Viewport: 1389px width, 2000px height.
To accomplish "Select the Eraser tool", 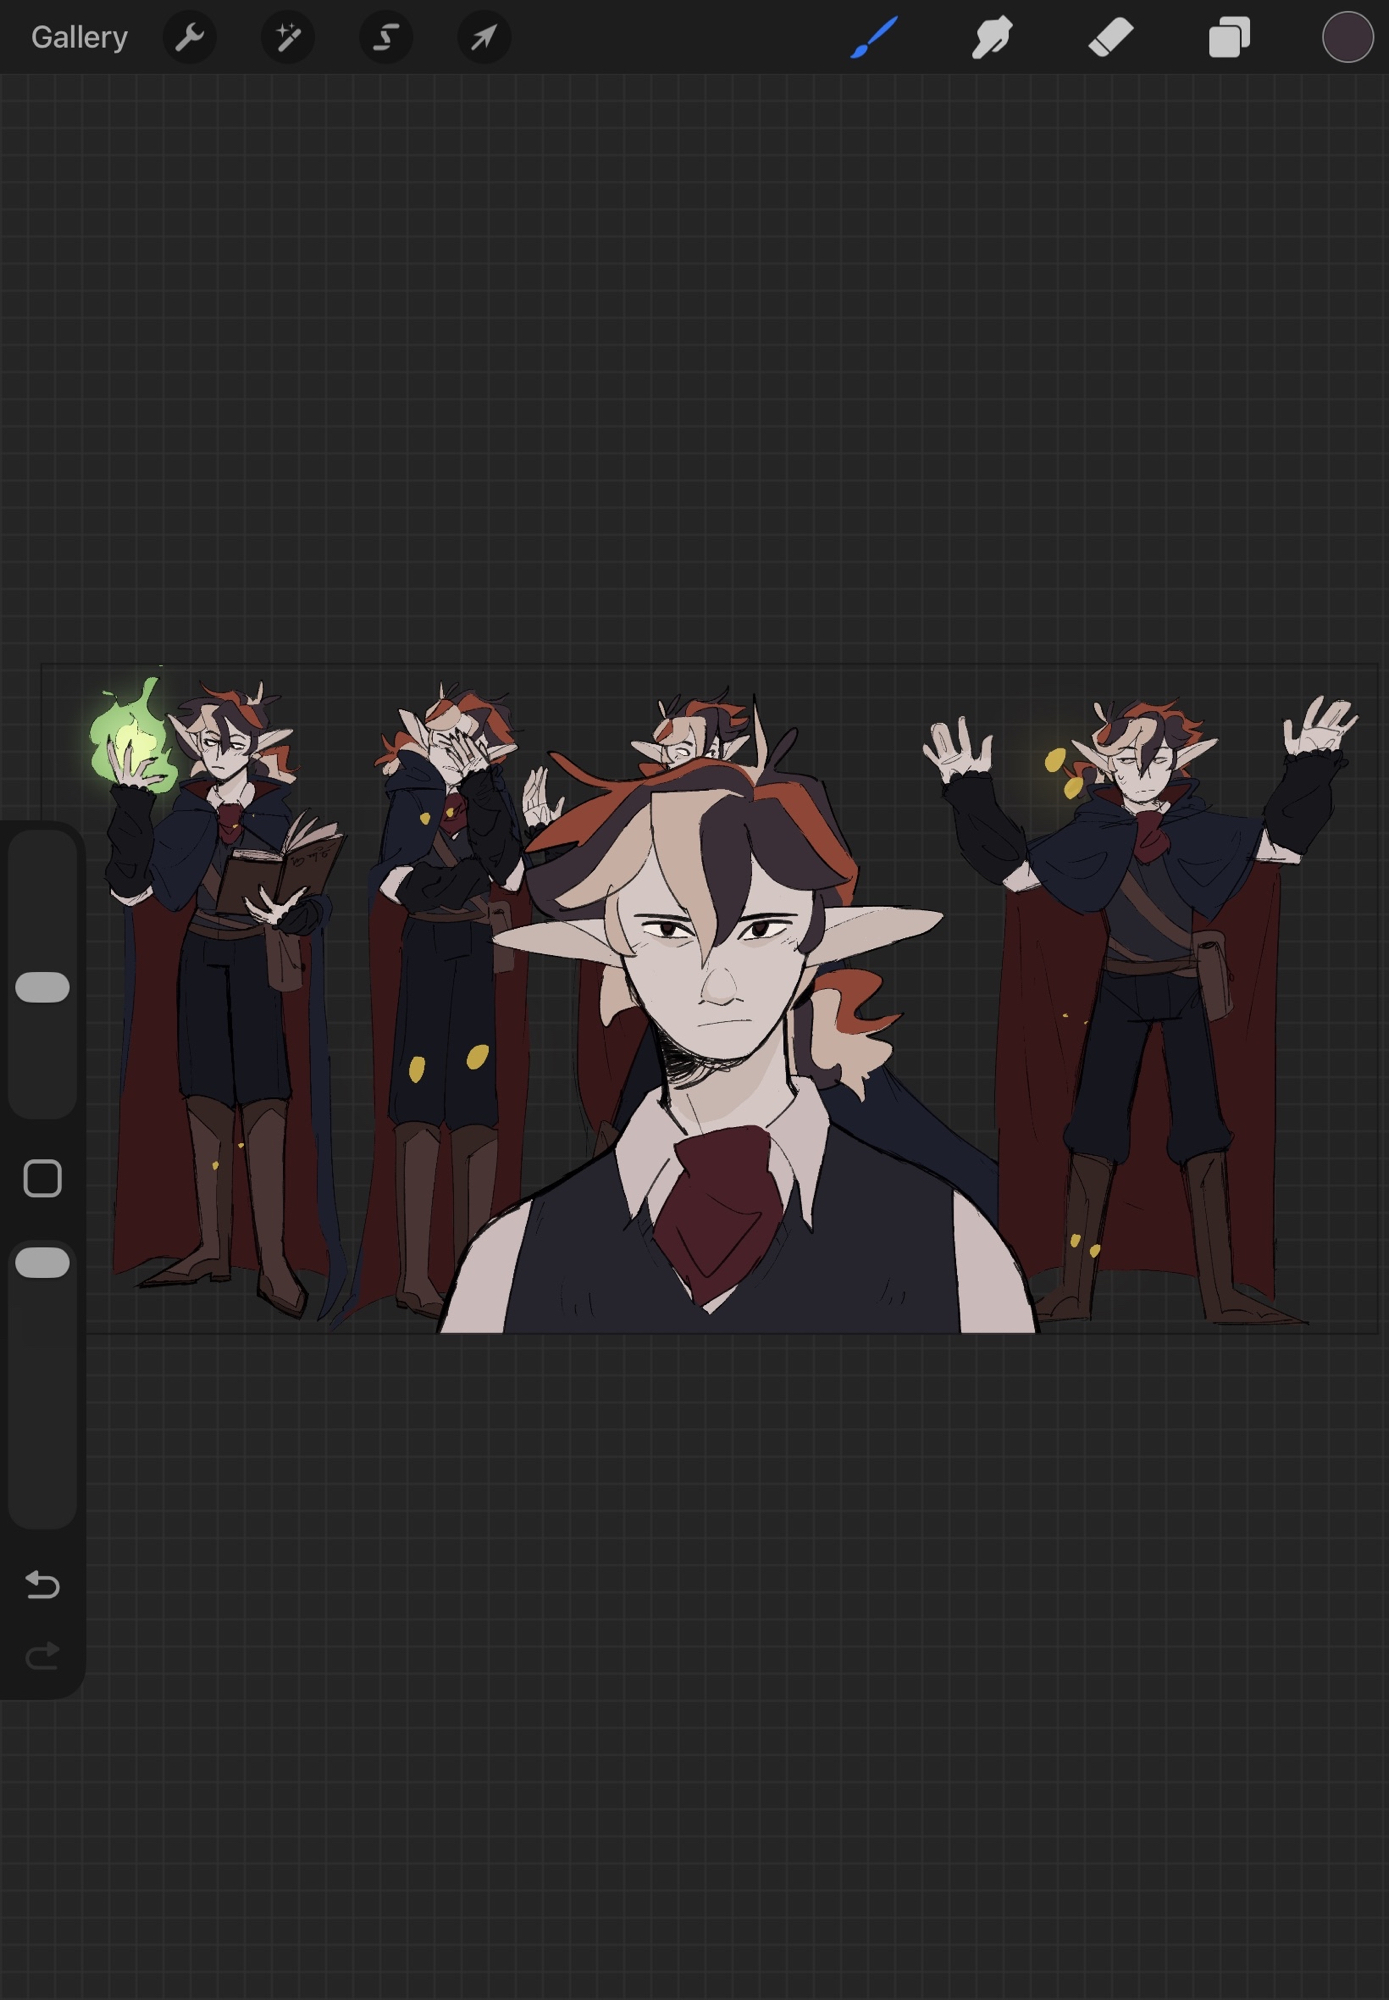I will click(1110, 38).
